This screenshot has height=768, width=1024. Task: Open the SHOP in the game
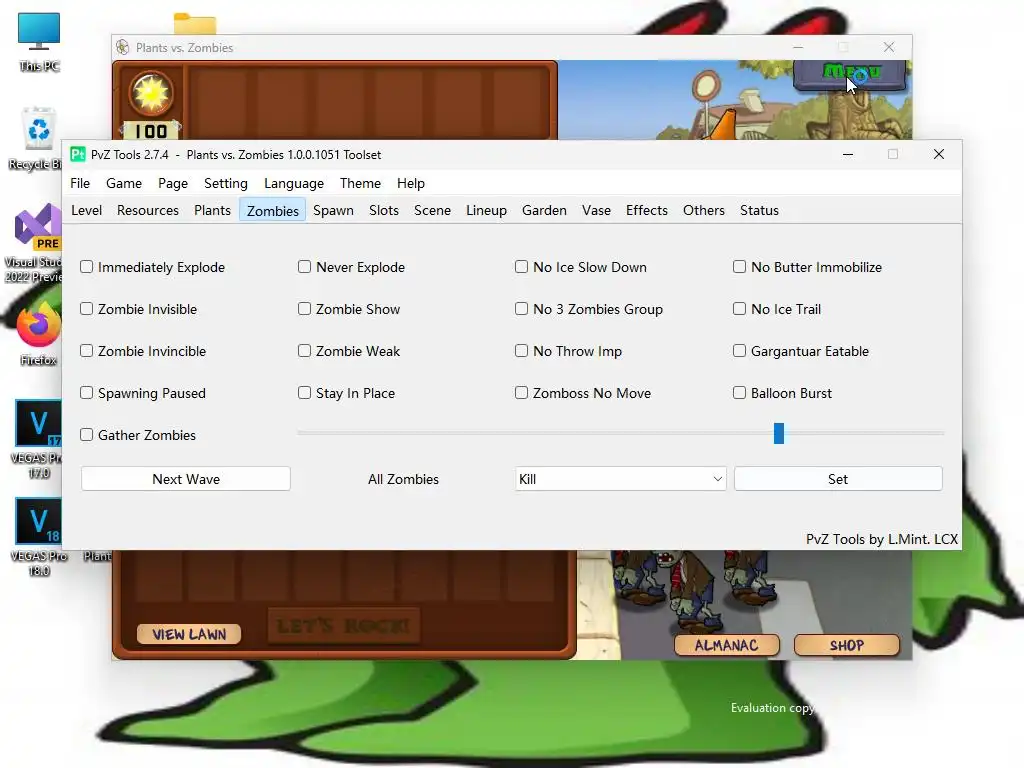(846, 645)
